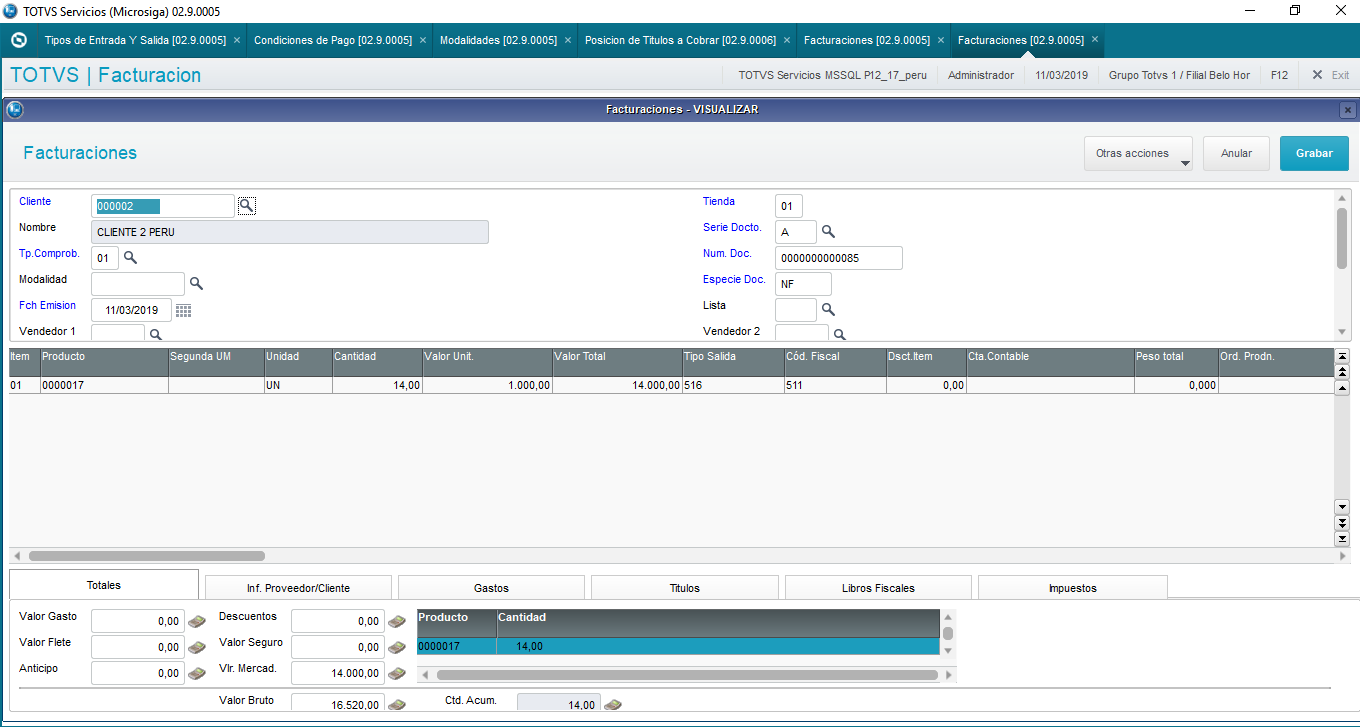
Task: Open the Lista lookup magnifier
Action: point(828,310)
